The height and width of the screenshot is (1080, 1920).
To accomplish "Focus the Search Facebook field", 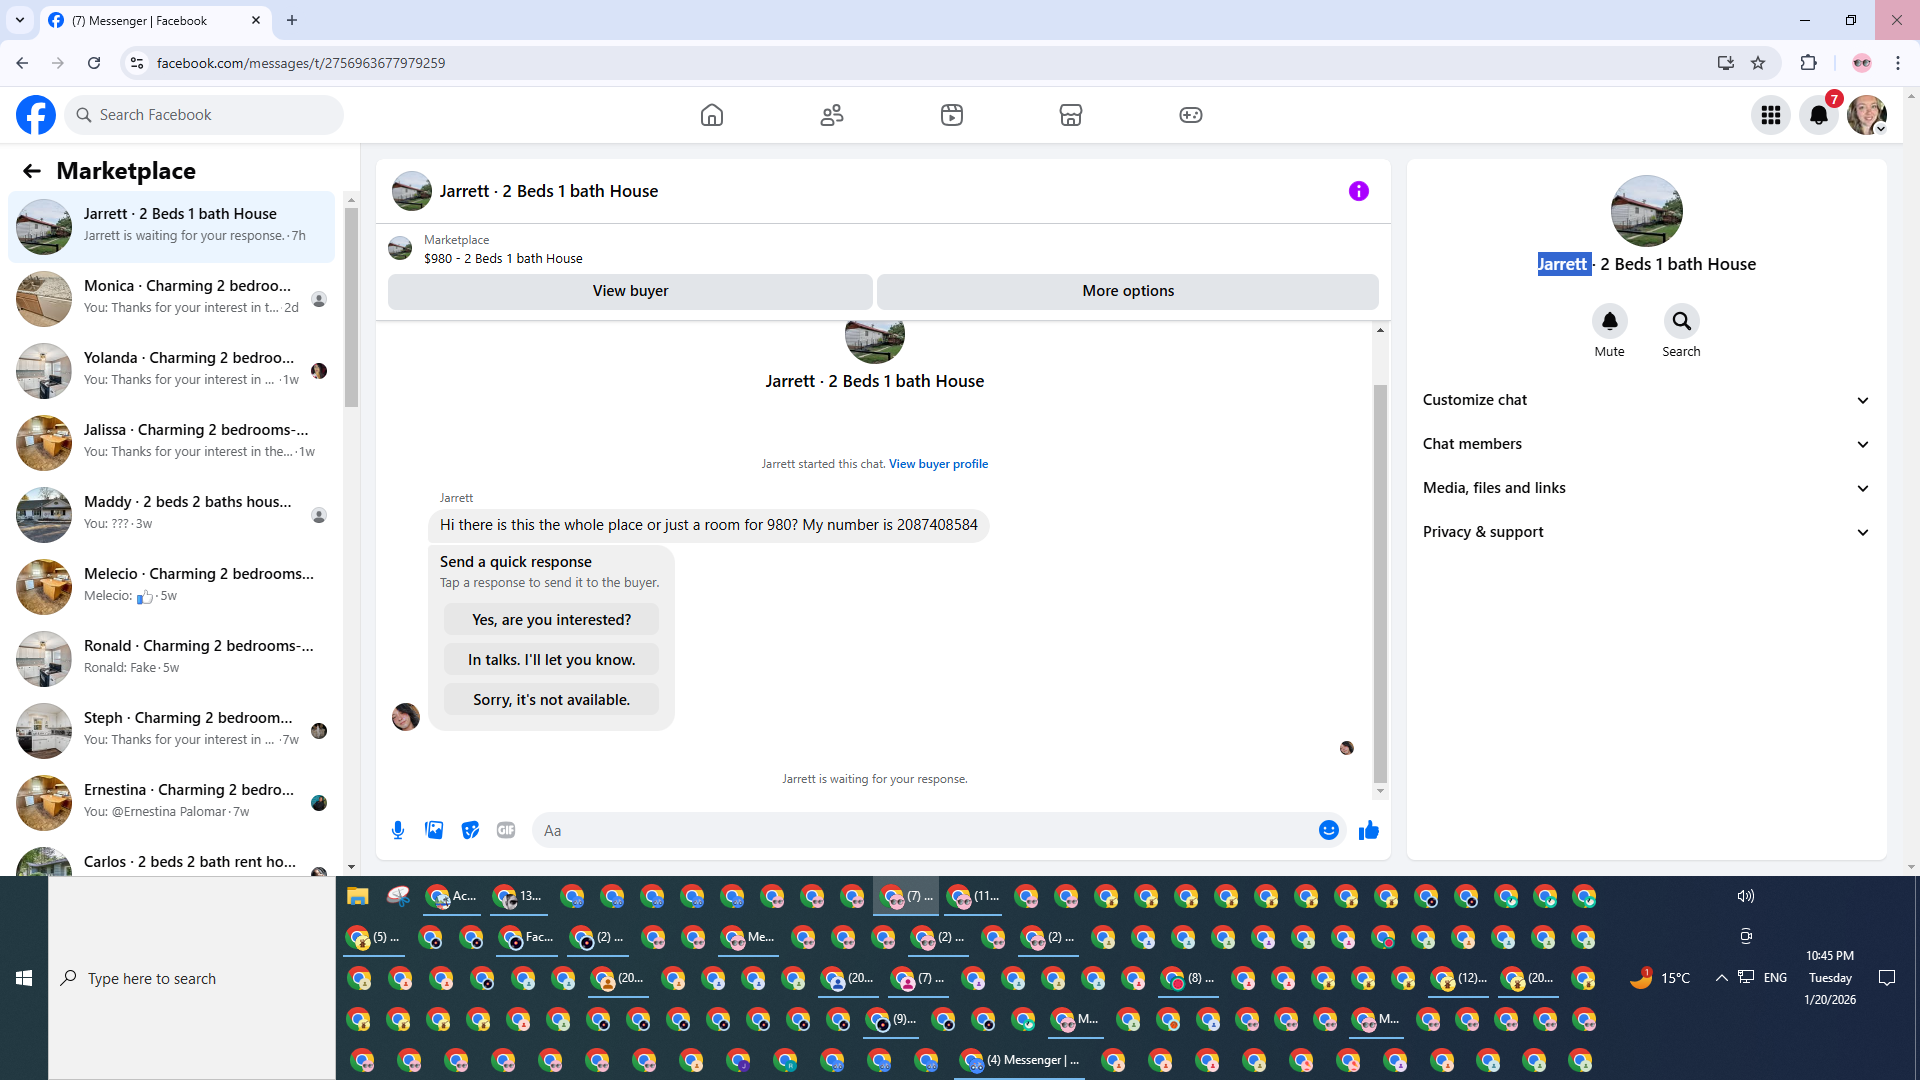I will (204, 115).
